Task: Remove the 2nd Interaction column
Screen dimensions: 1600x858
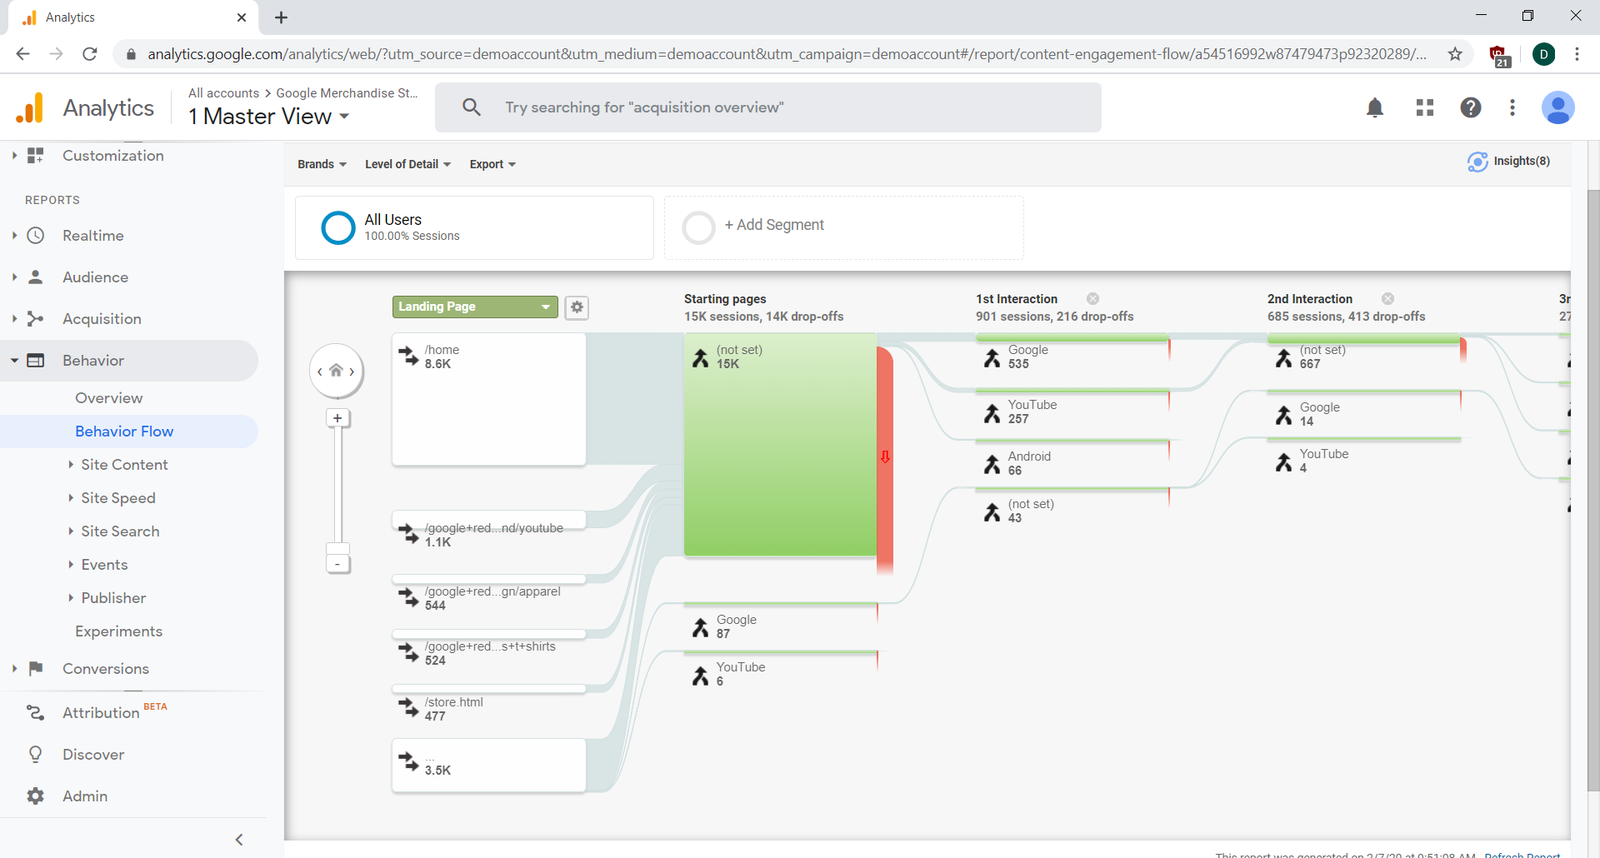Action: pos(1388,299)
